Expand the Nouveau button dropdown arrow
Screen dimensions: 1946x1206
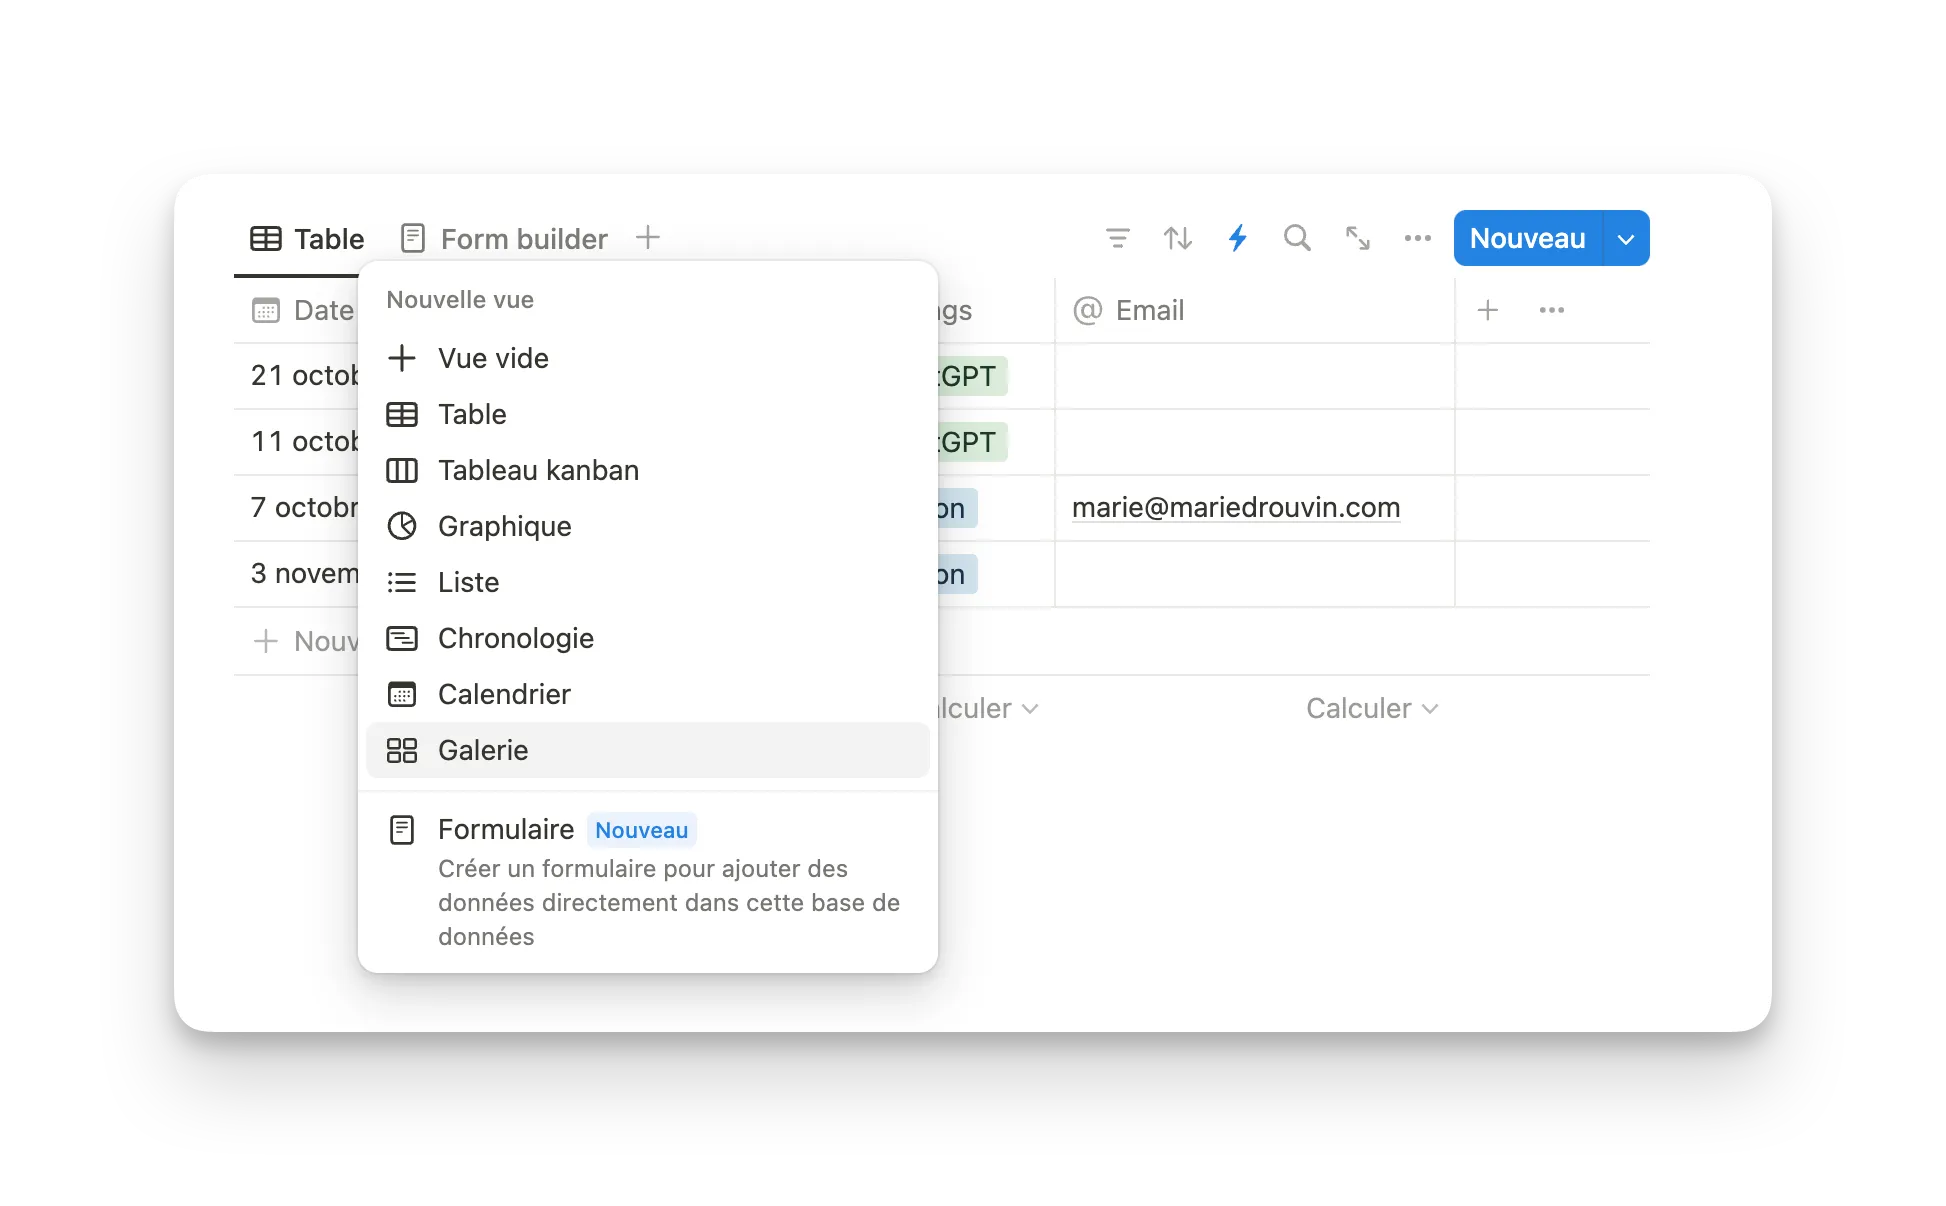click(x=1626, y=239)
